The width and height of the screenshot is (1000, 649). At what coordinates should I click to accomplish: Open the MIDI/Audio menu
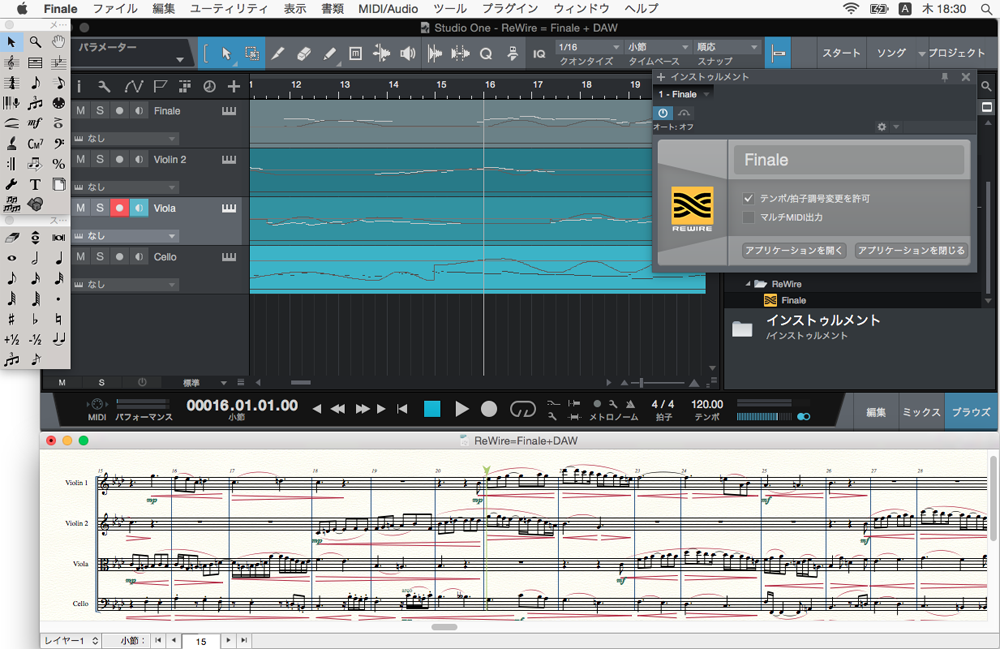tap(388, 9)
